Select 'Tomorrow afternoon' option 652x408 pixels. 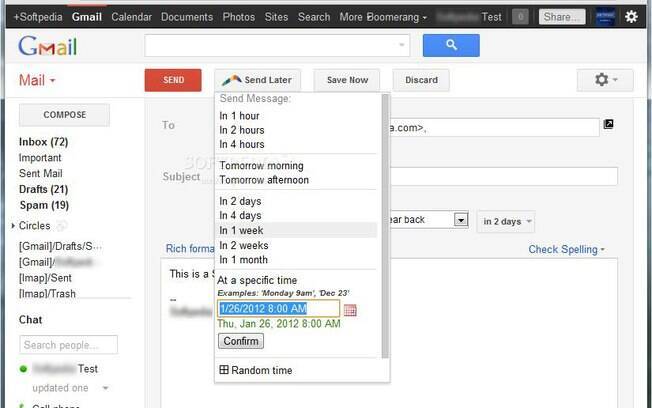264,180
